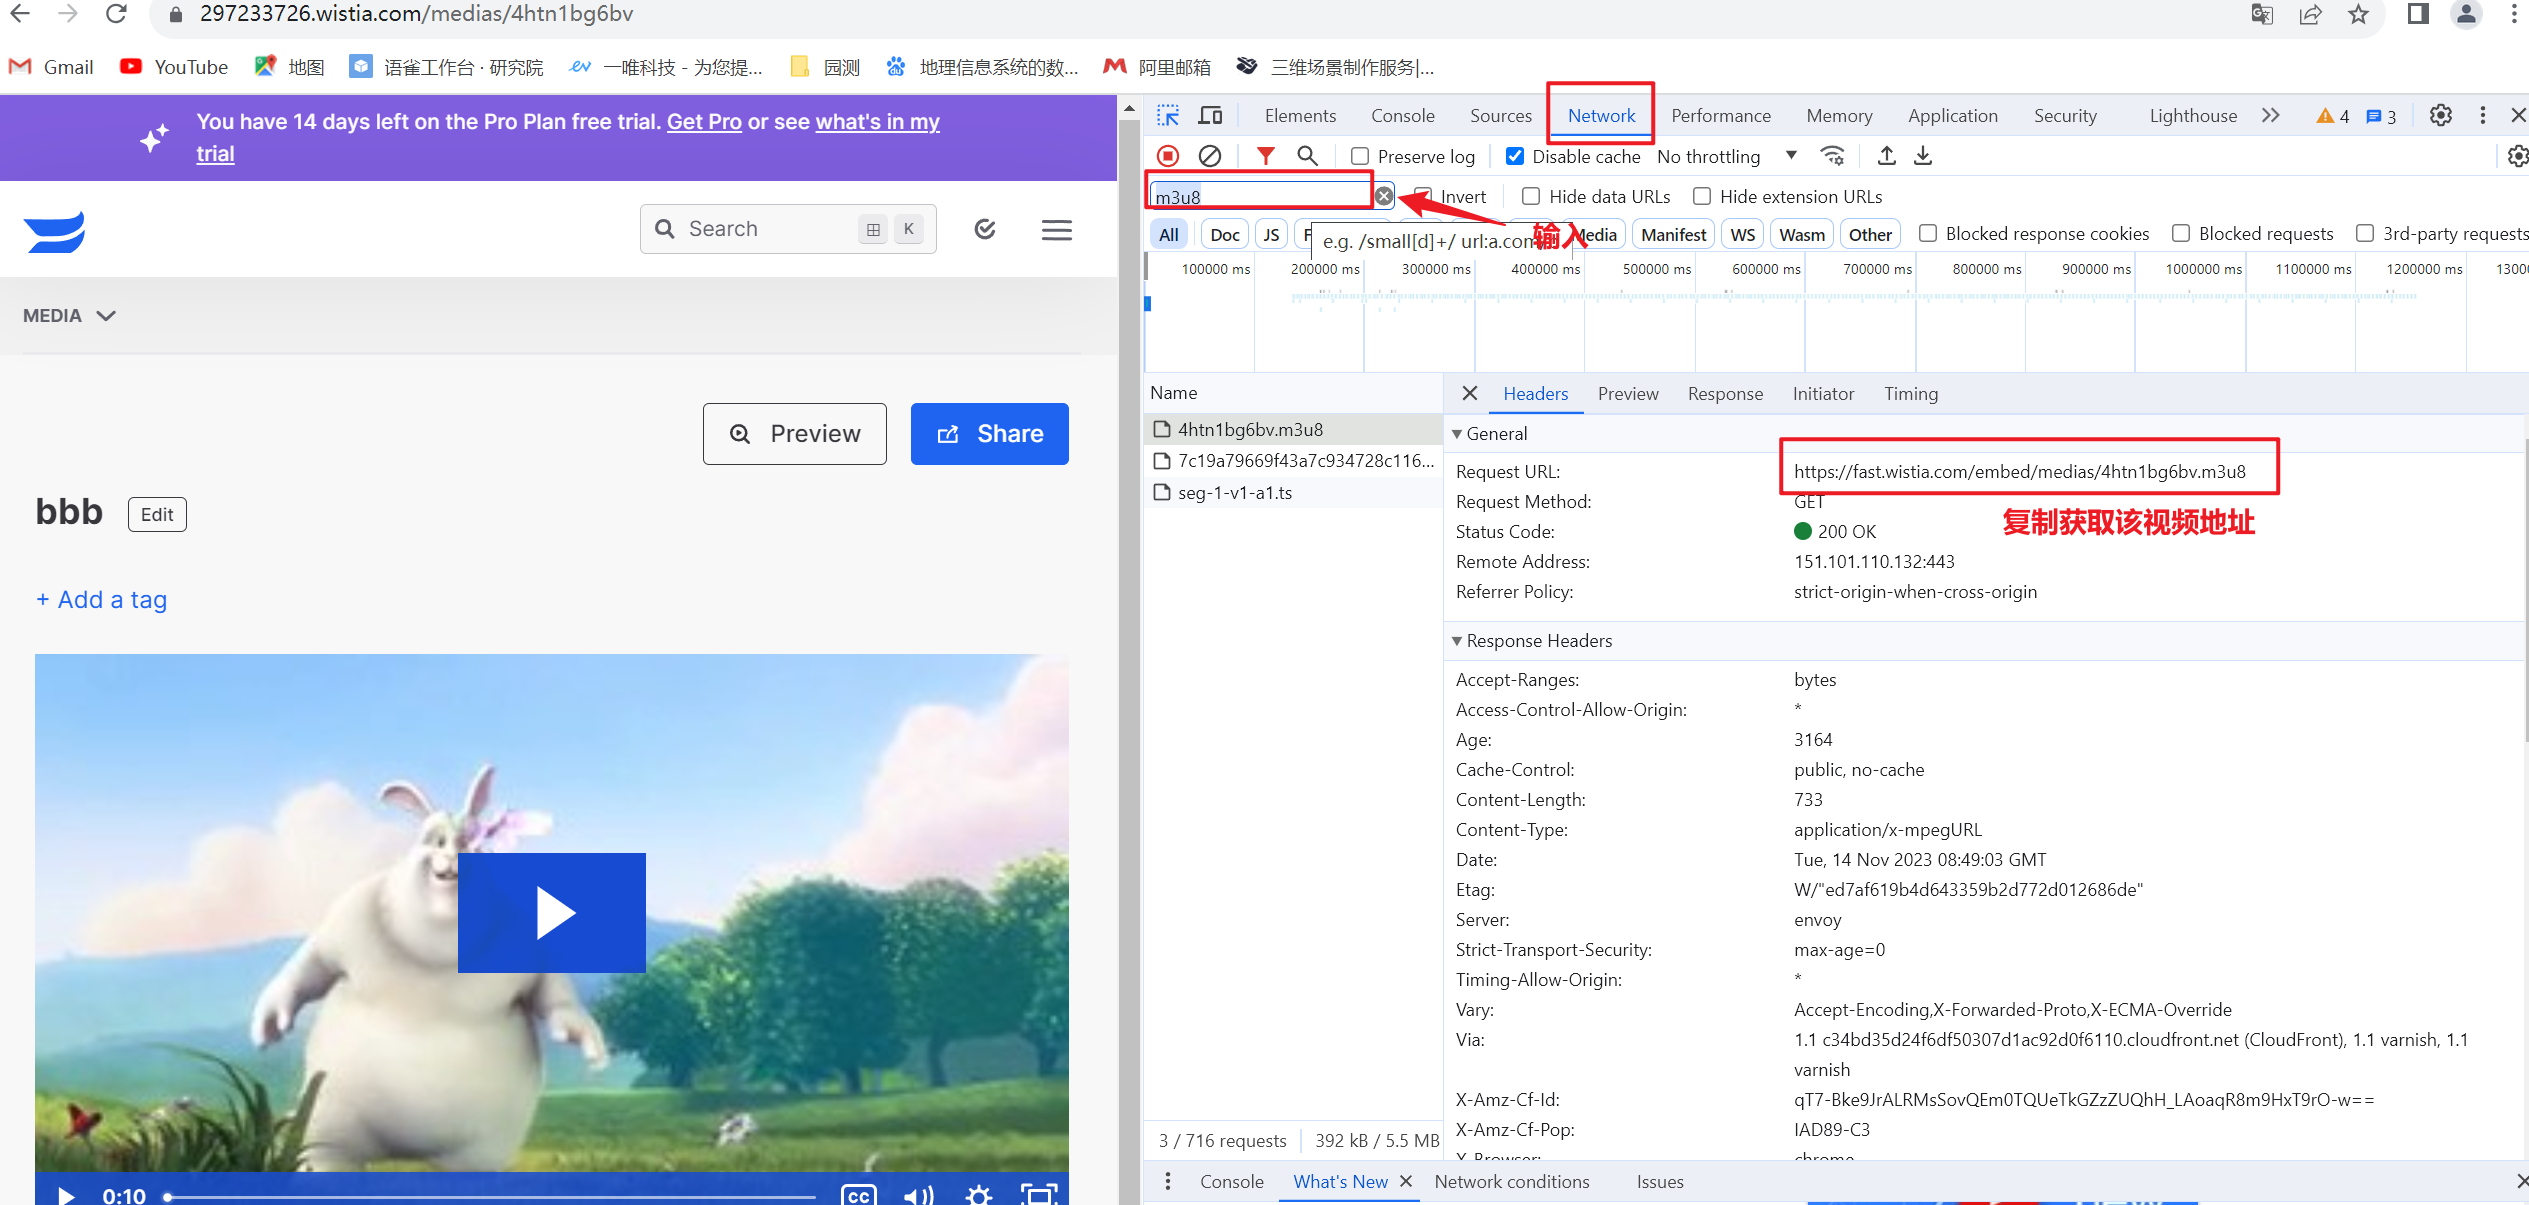Clear the network log
2529x1205 pixels.
pos(1210,156)
